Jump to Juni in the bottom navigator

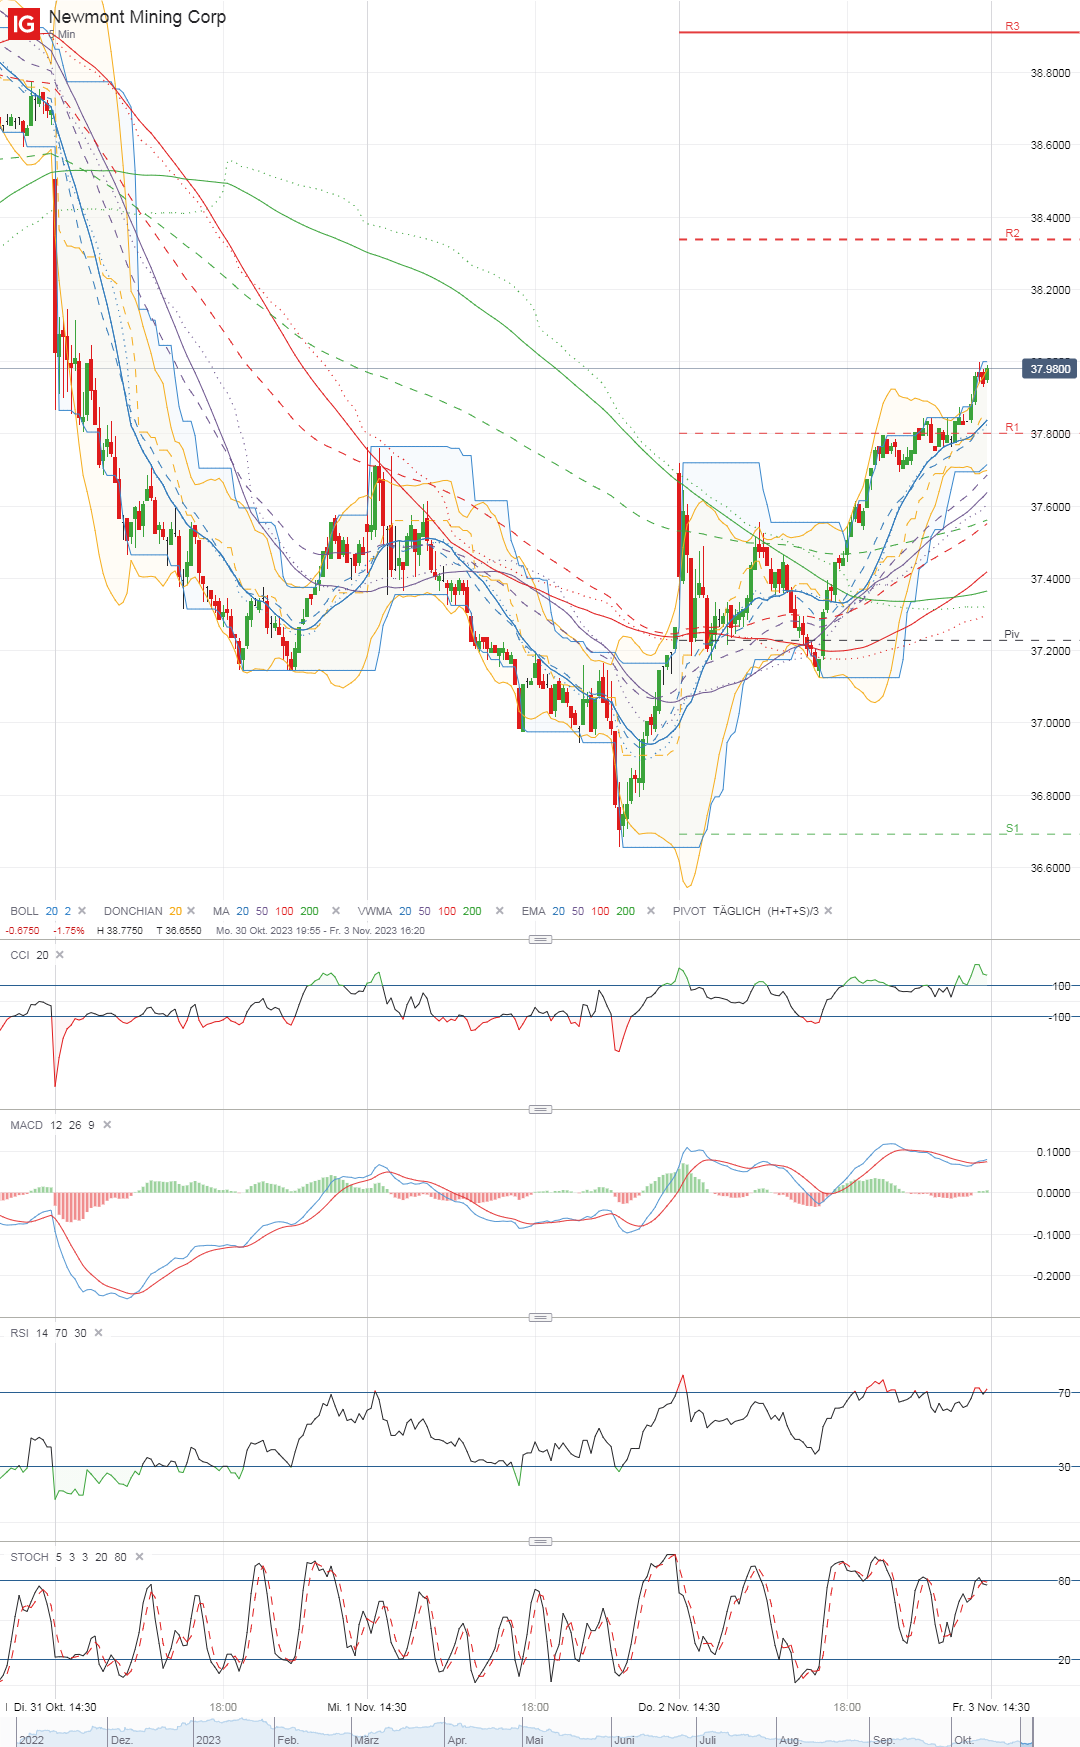624,1740
